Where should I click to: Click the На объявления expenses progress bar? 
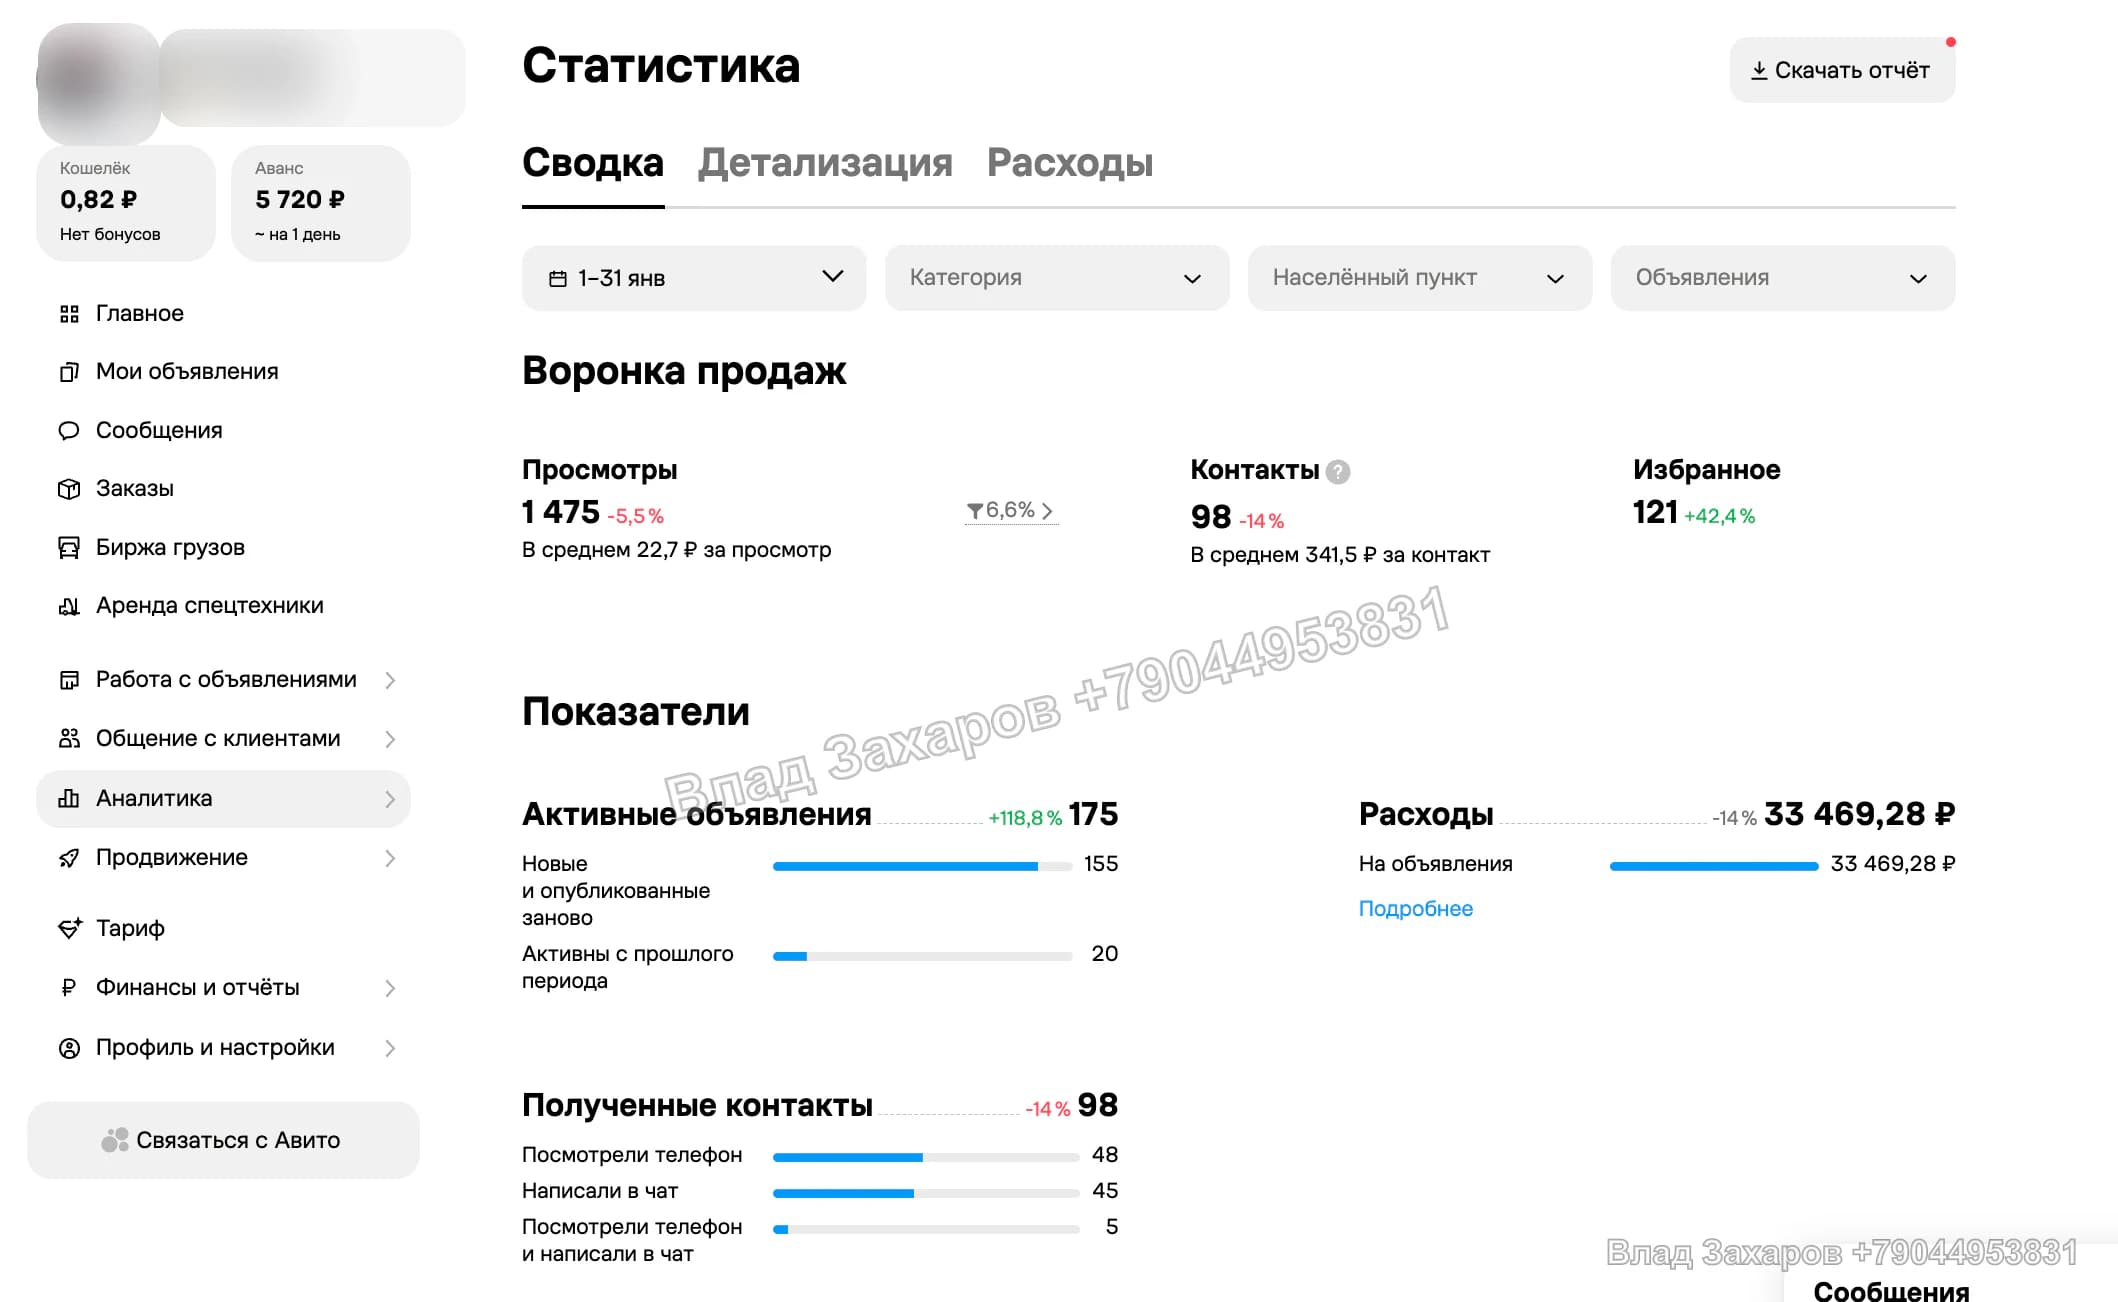point(1714,866)
